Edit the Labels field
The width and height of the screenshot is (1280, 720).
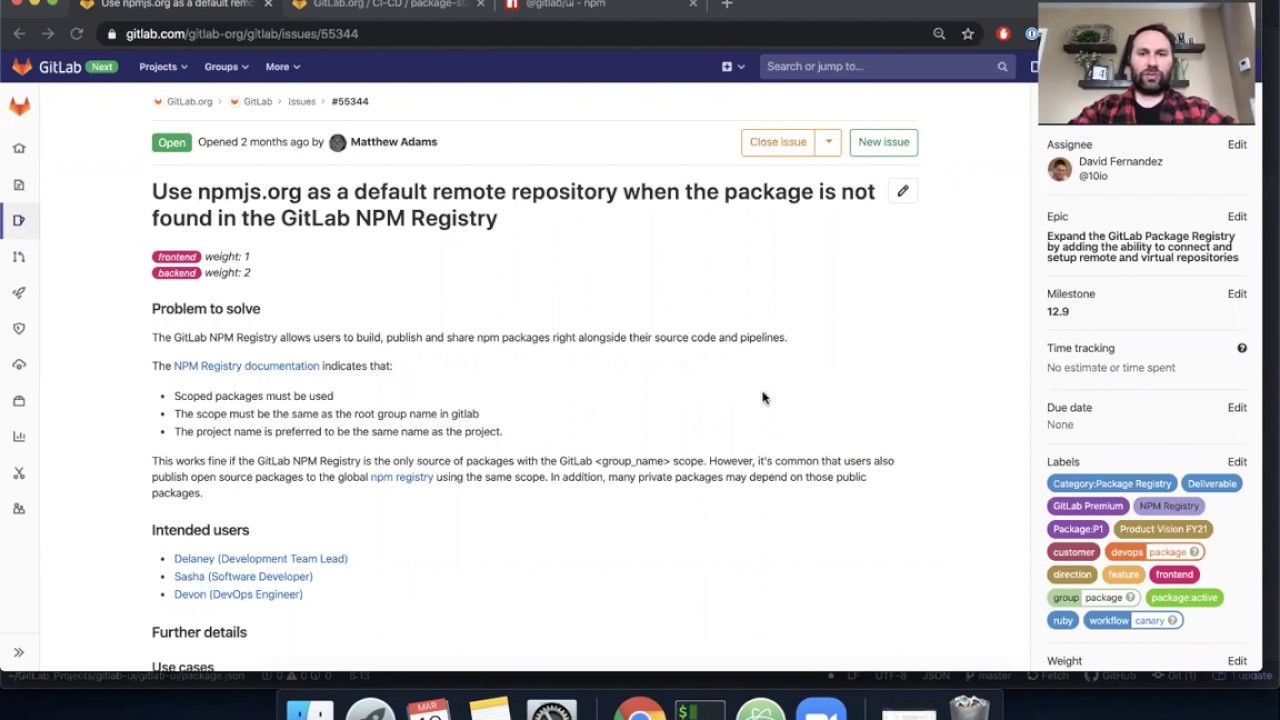pyautogui.click(x=1237, y=462)
